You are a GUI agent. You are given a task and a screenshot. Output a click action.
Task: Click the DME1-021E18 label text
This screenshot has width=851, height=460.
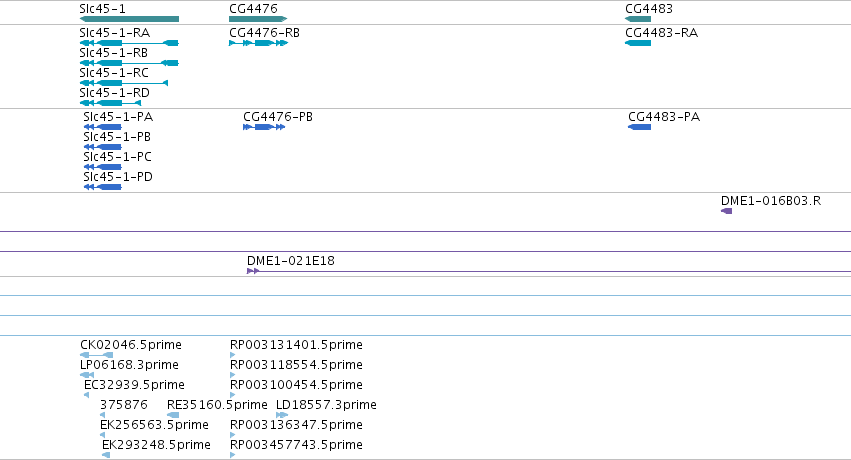click(291, 261)
